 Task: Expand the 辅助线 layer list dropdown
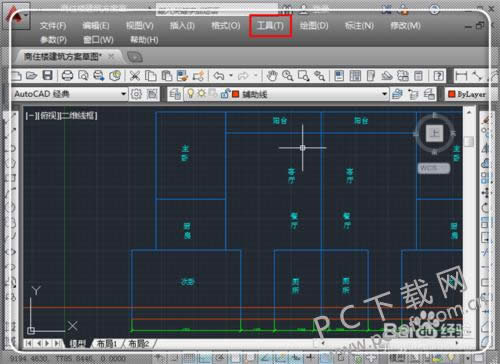pos(385,94)
